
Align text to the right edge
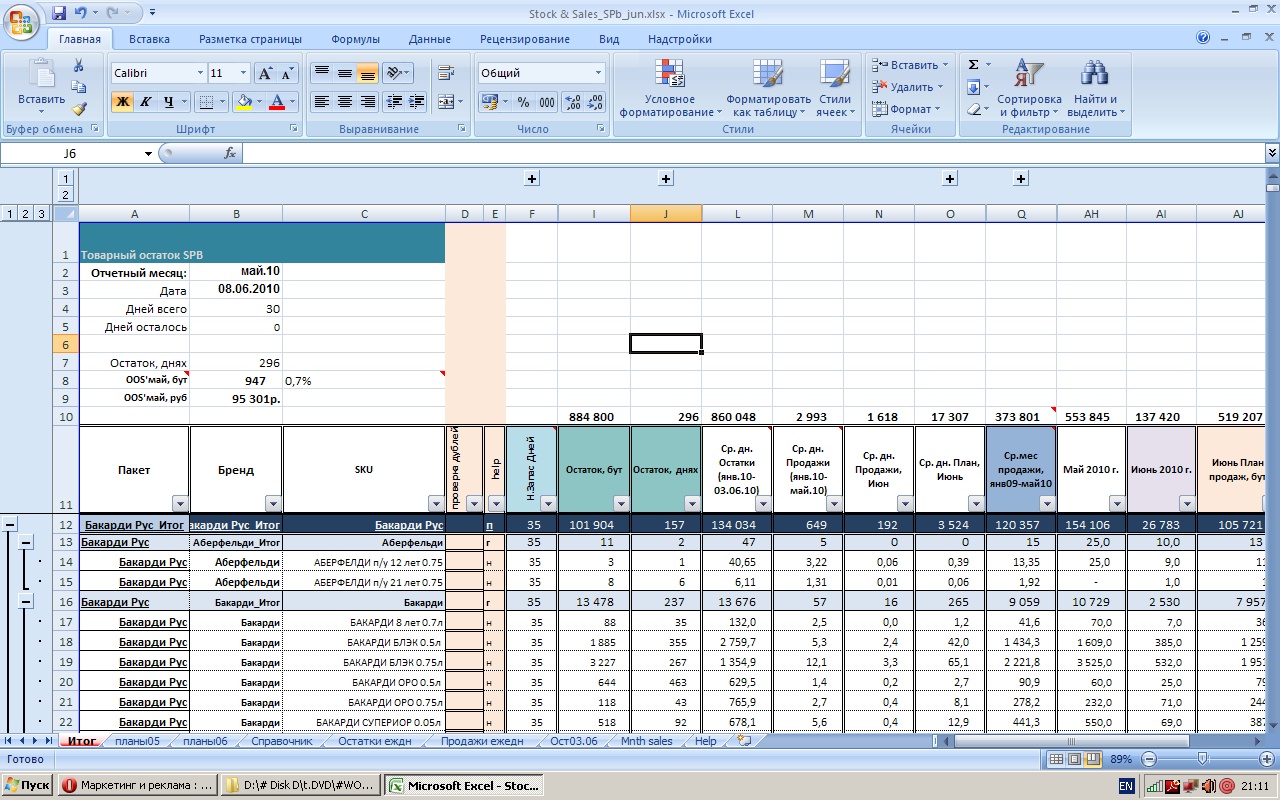coord(367,102)
